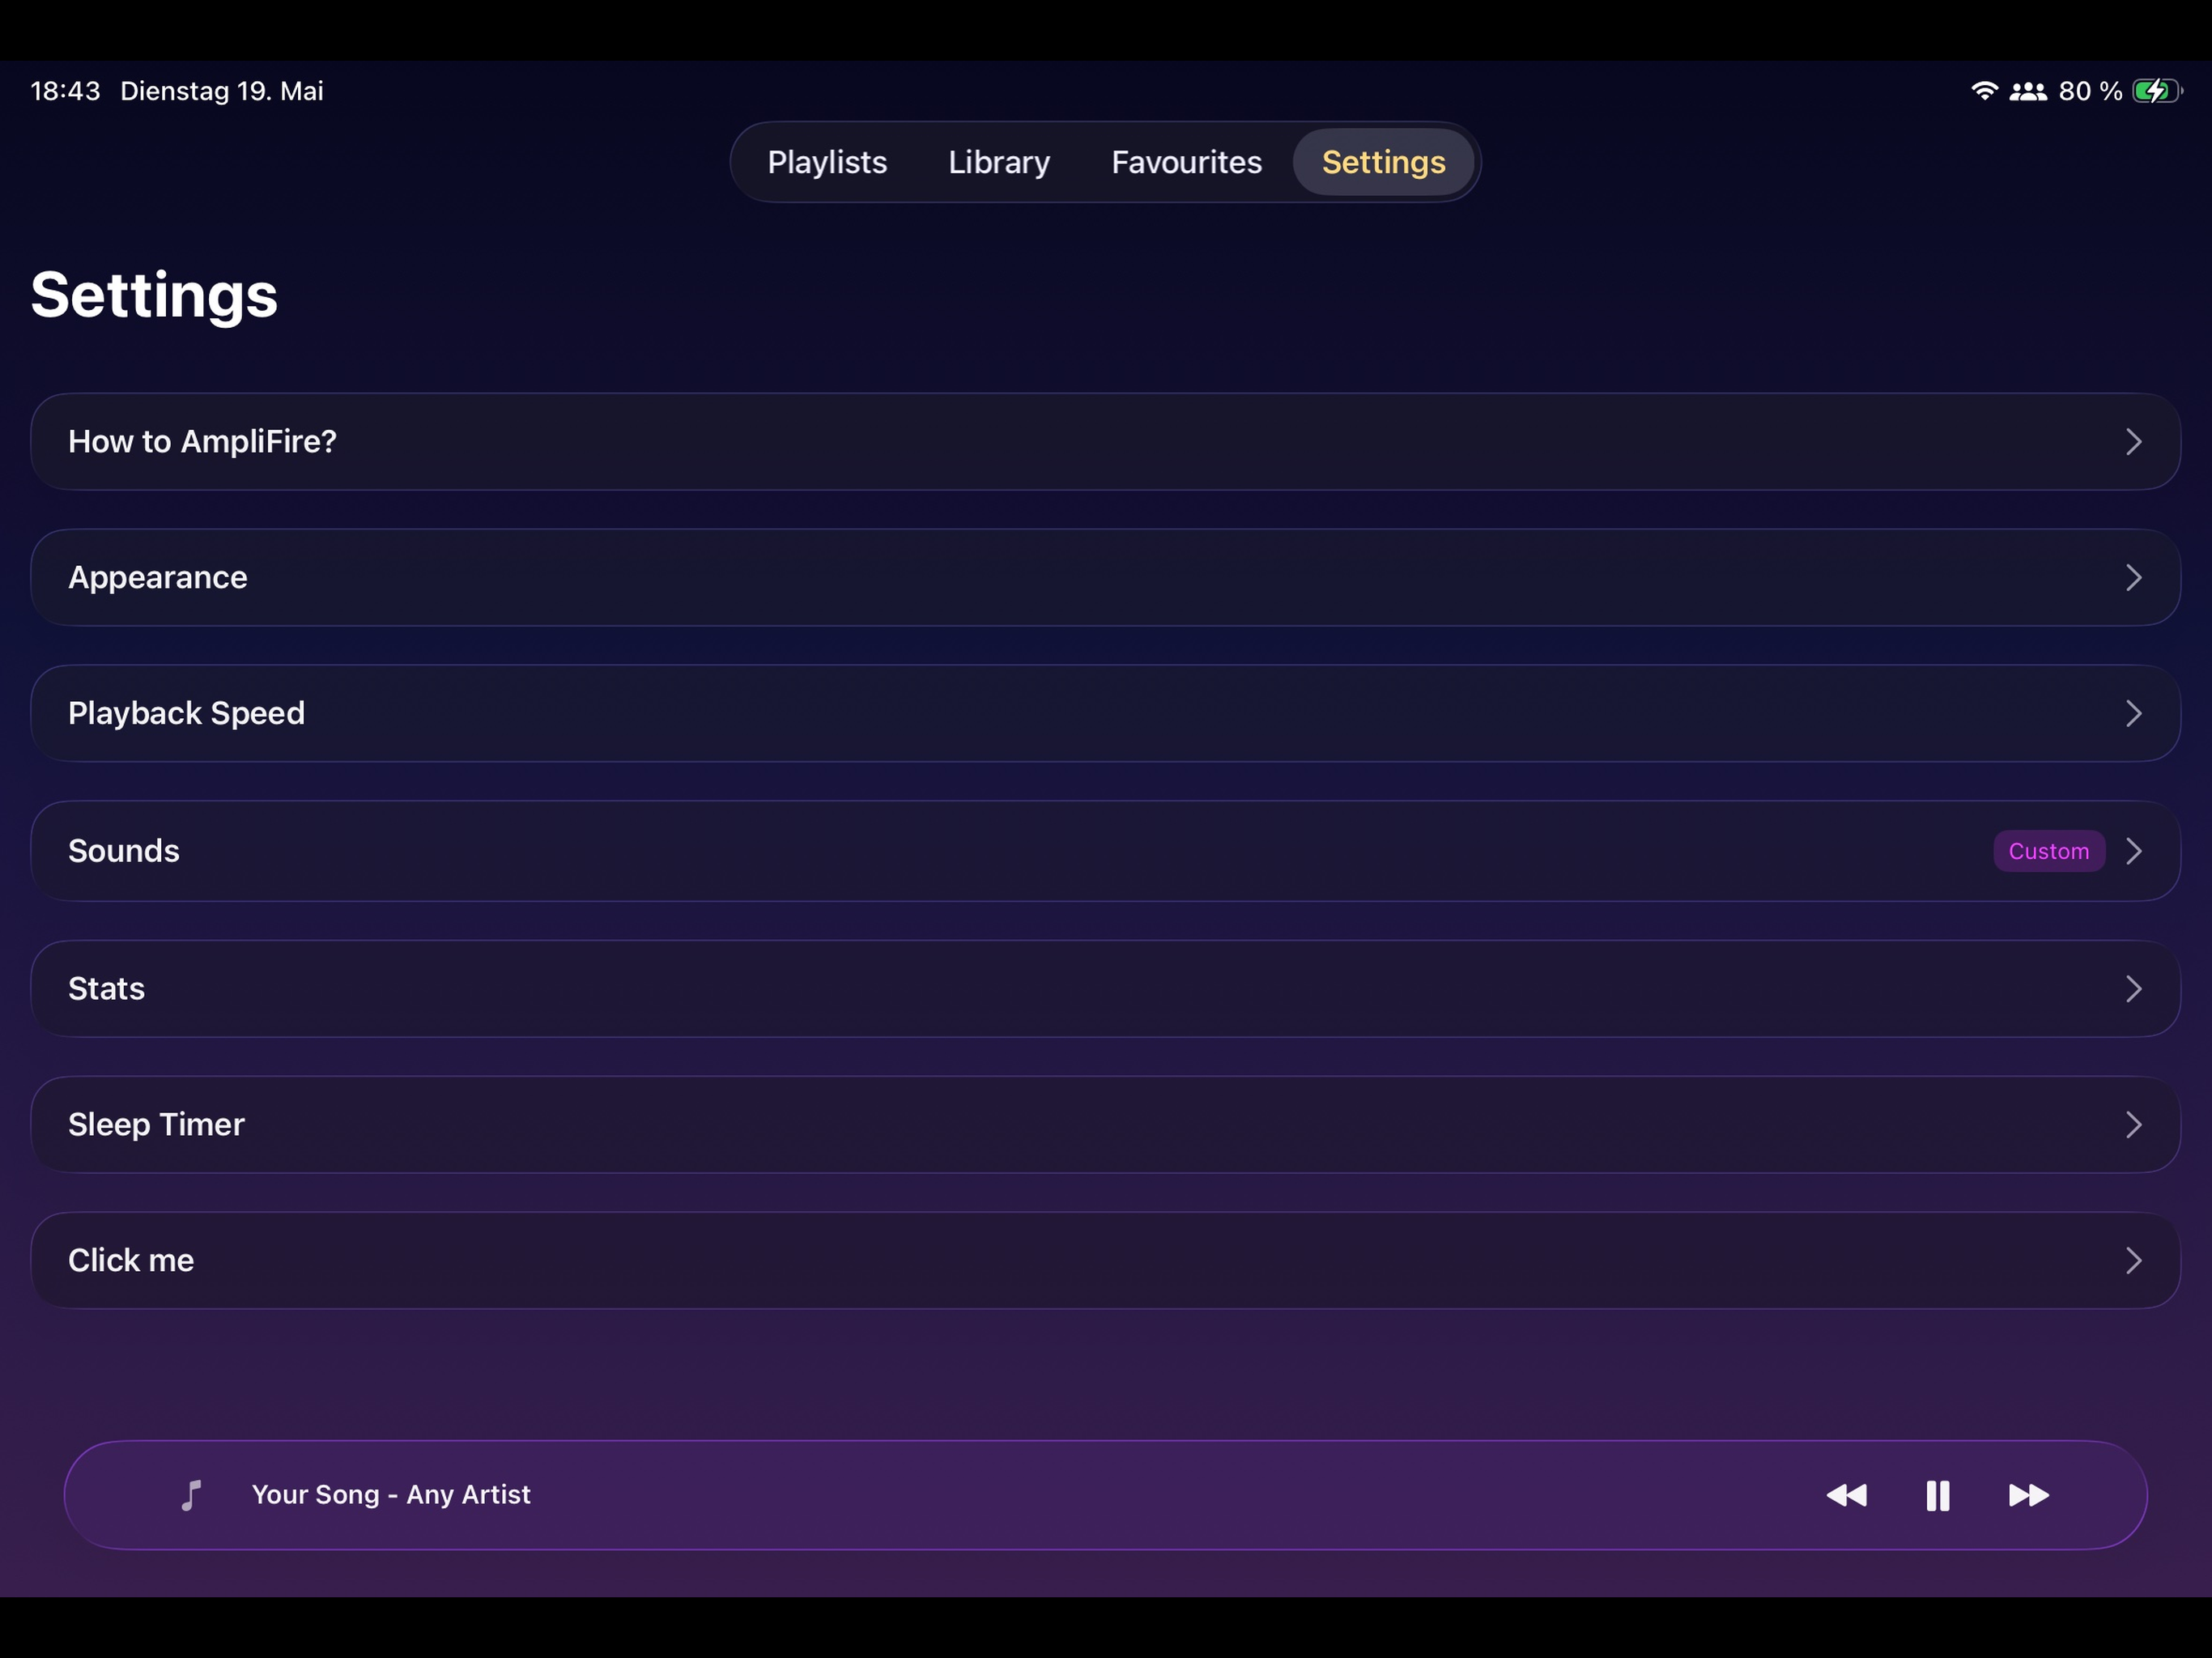The width and height of the screenshot is (2212, 1658).
Task: Tap the 18:43 clock in status bar
Action: (65, 91)
